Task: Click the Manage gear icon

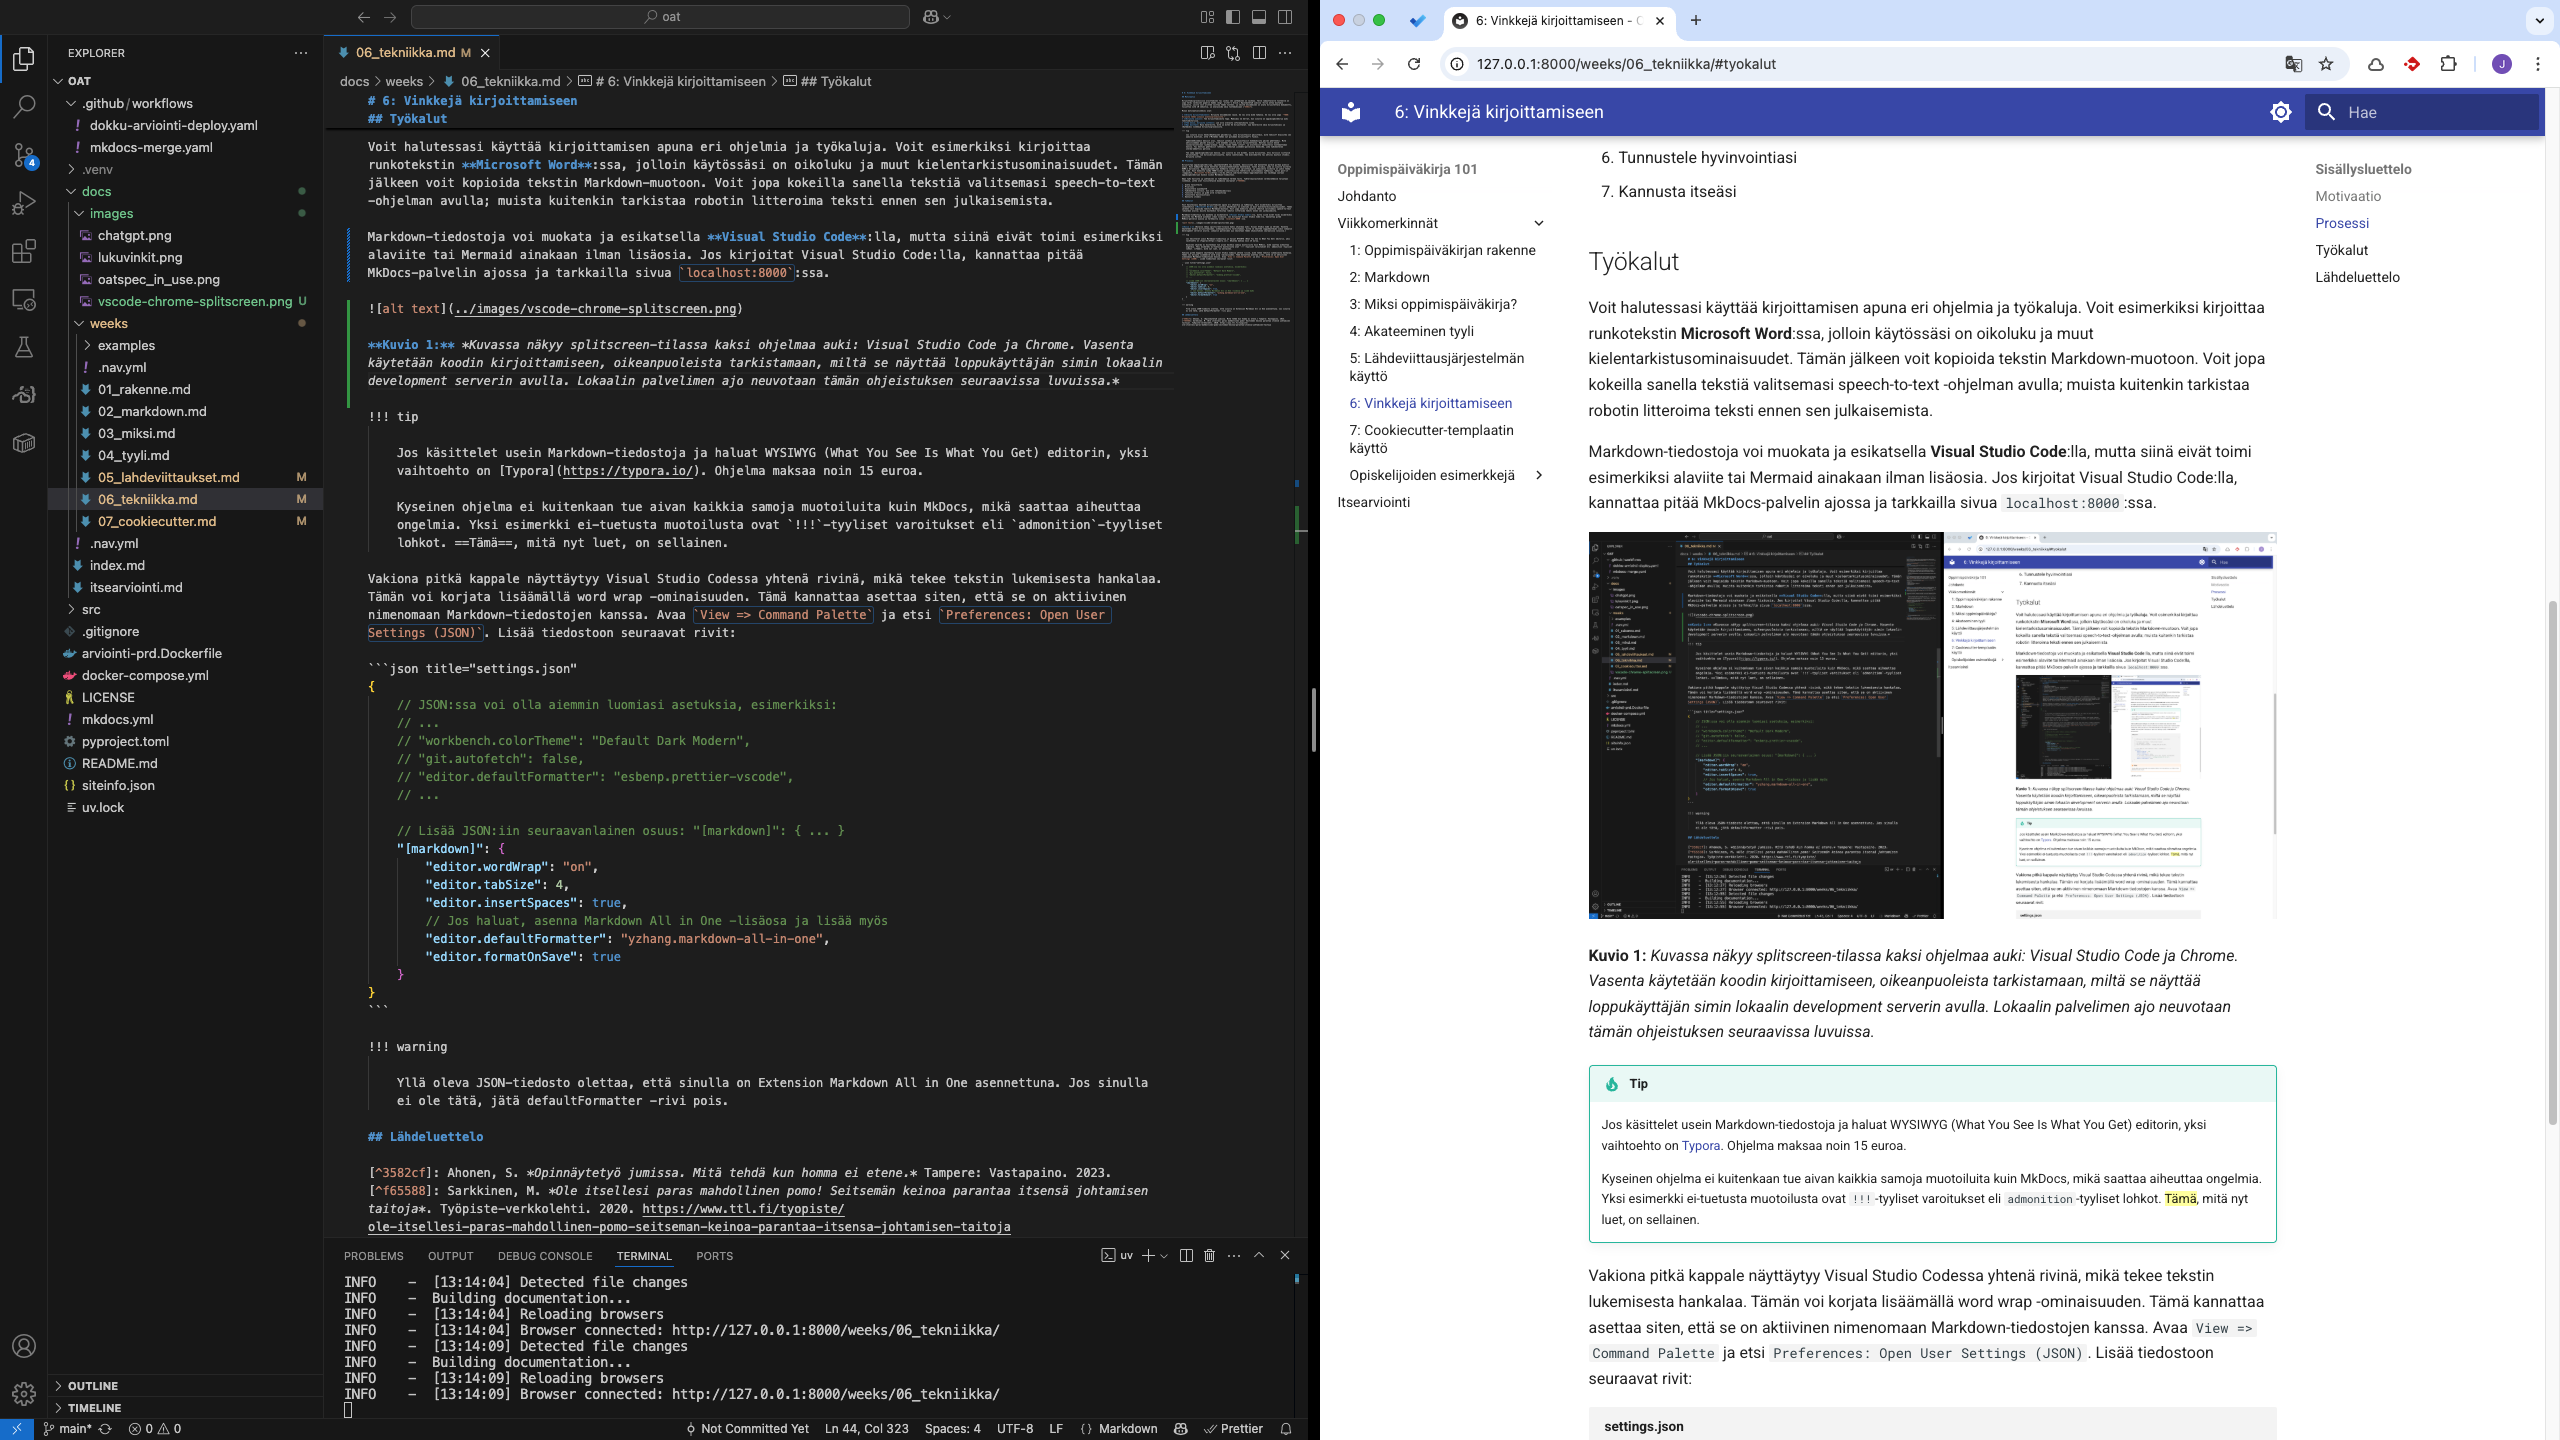Action: 24,1393
